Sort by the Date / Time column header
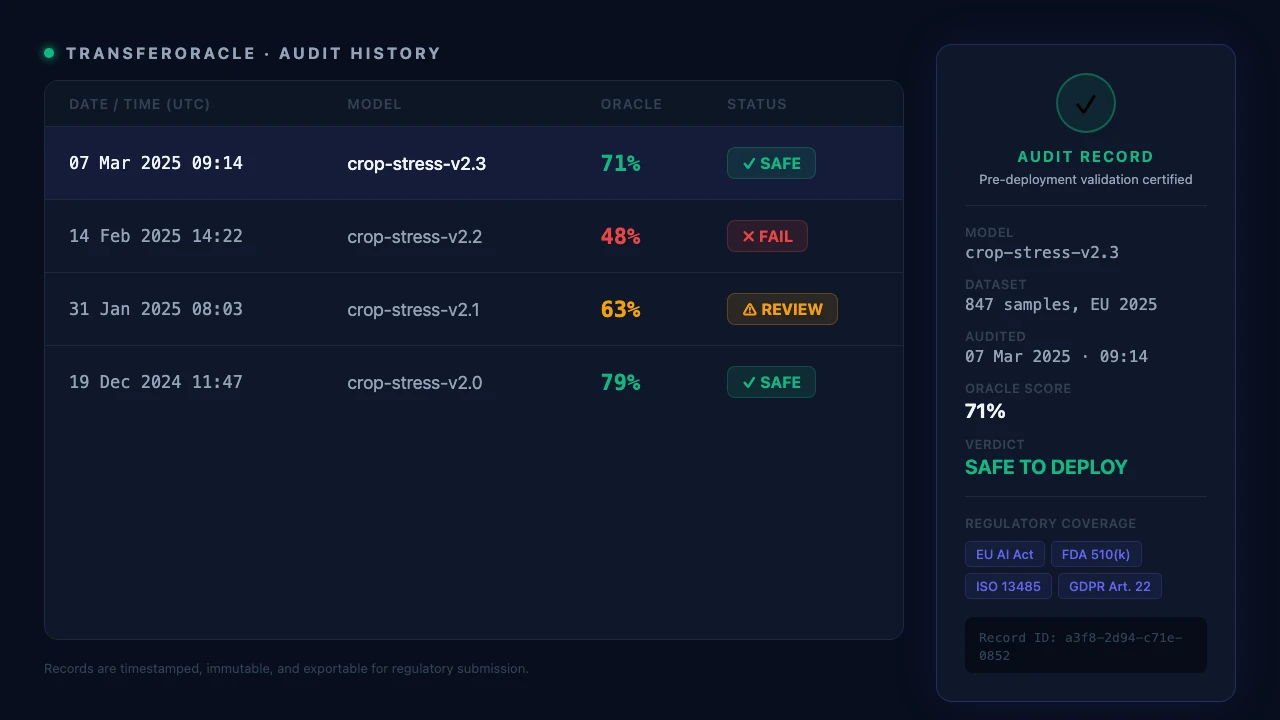 coord(139,104)
